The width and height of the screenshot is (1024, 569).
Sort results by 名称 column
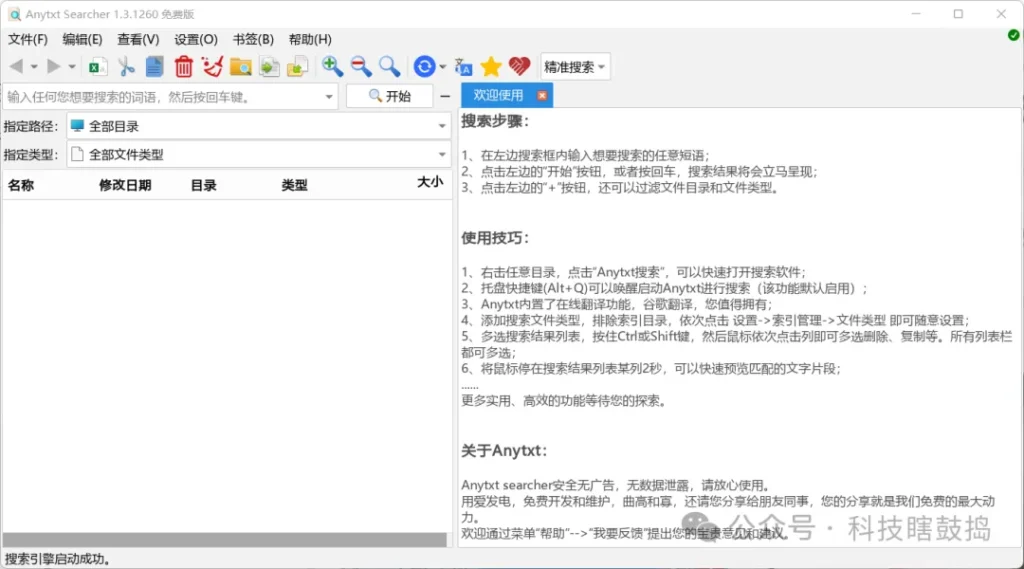[21, 186]
